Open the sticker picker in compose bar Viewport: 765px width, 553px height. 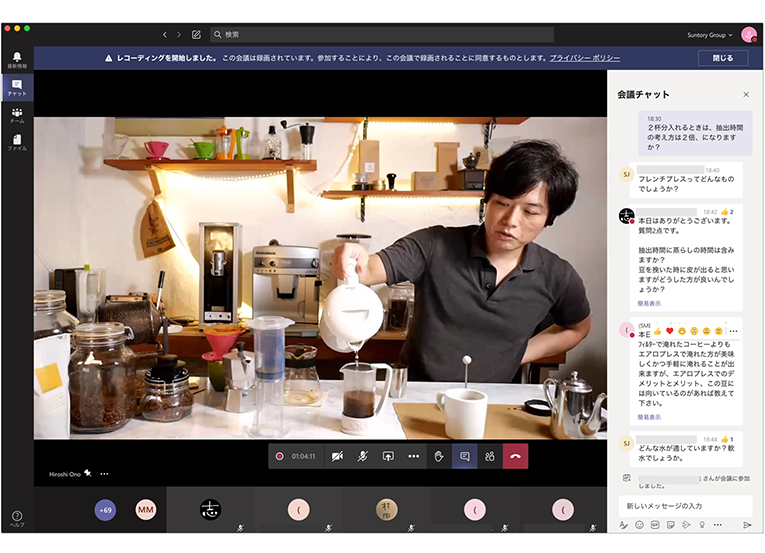tap(671, 525)
